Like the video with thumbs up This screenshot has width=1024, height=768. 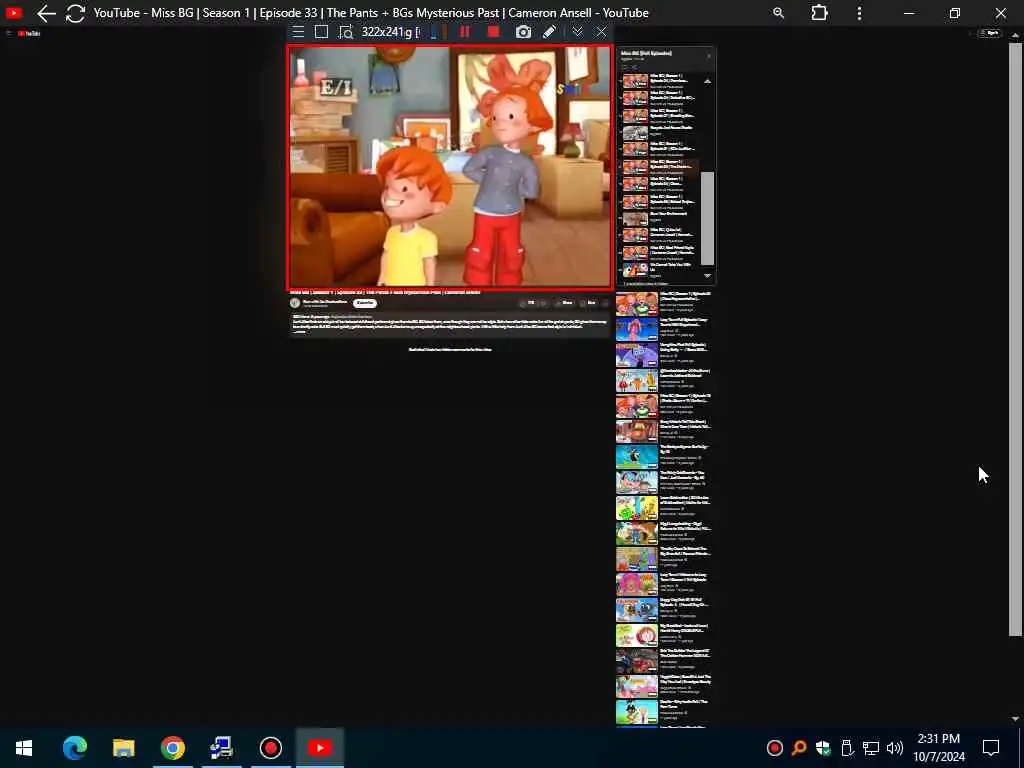coord(526,303)
